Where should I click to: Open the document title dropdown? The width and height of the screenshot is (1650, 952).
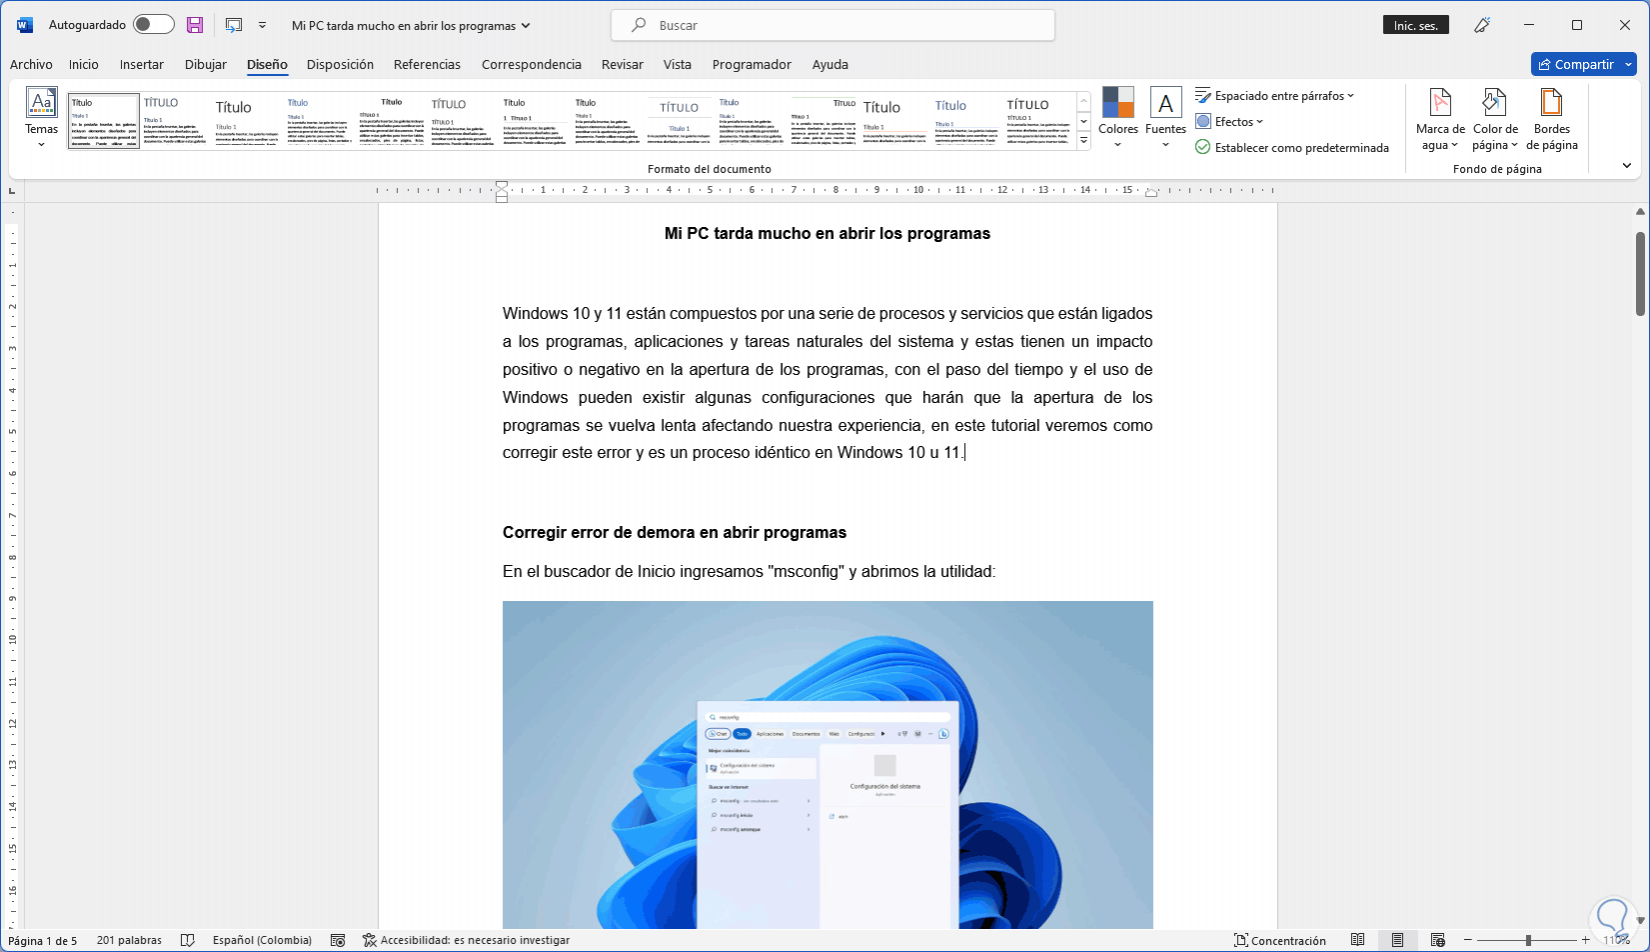(x=411, y=26)
